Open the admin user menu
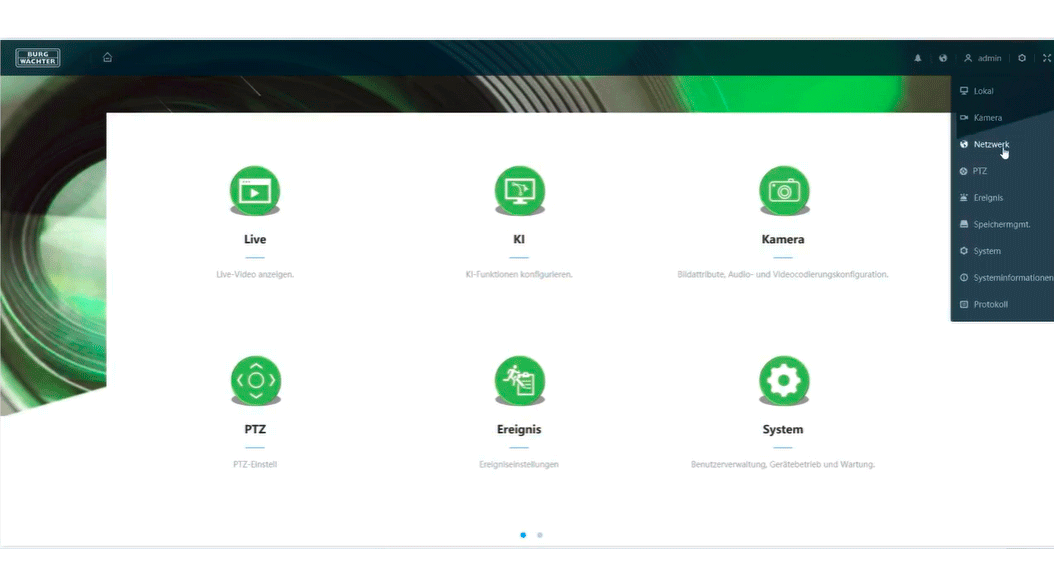This screenshot has height=585, width=1054. pos(983,58)
